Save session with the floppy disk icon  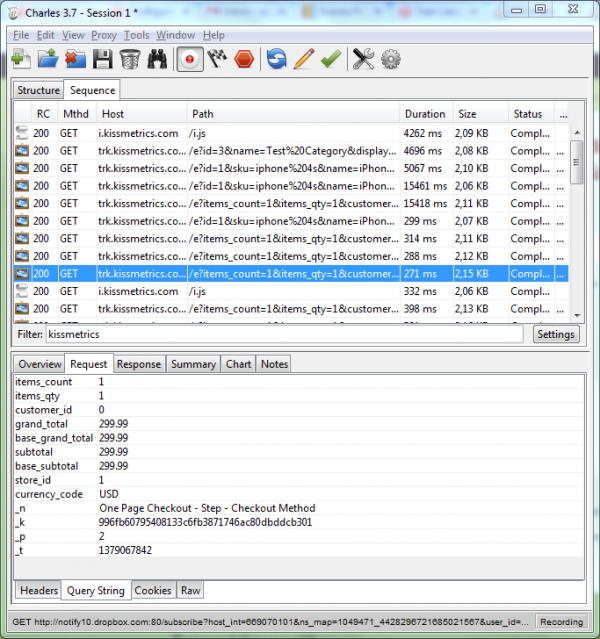(x=103, y=59)
